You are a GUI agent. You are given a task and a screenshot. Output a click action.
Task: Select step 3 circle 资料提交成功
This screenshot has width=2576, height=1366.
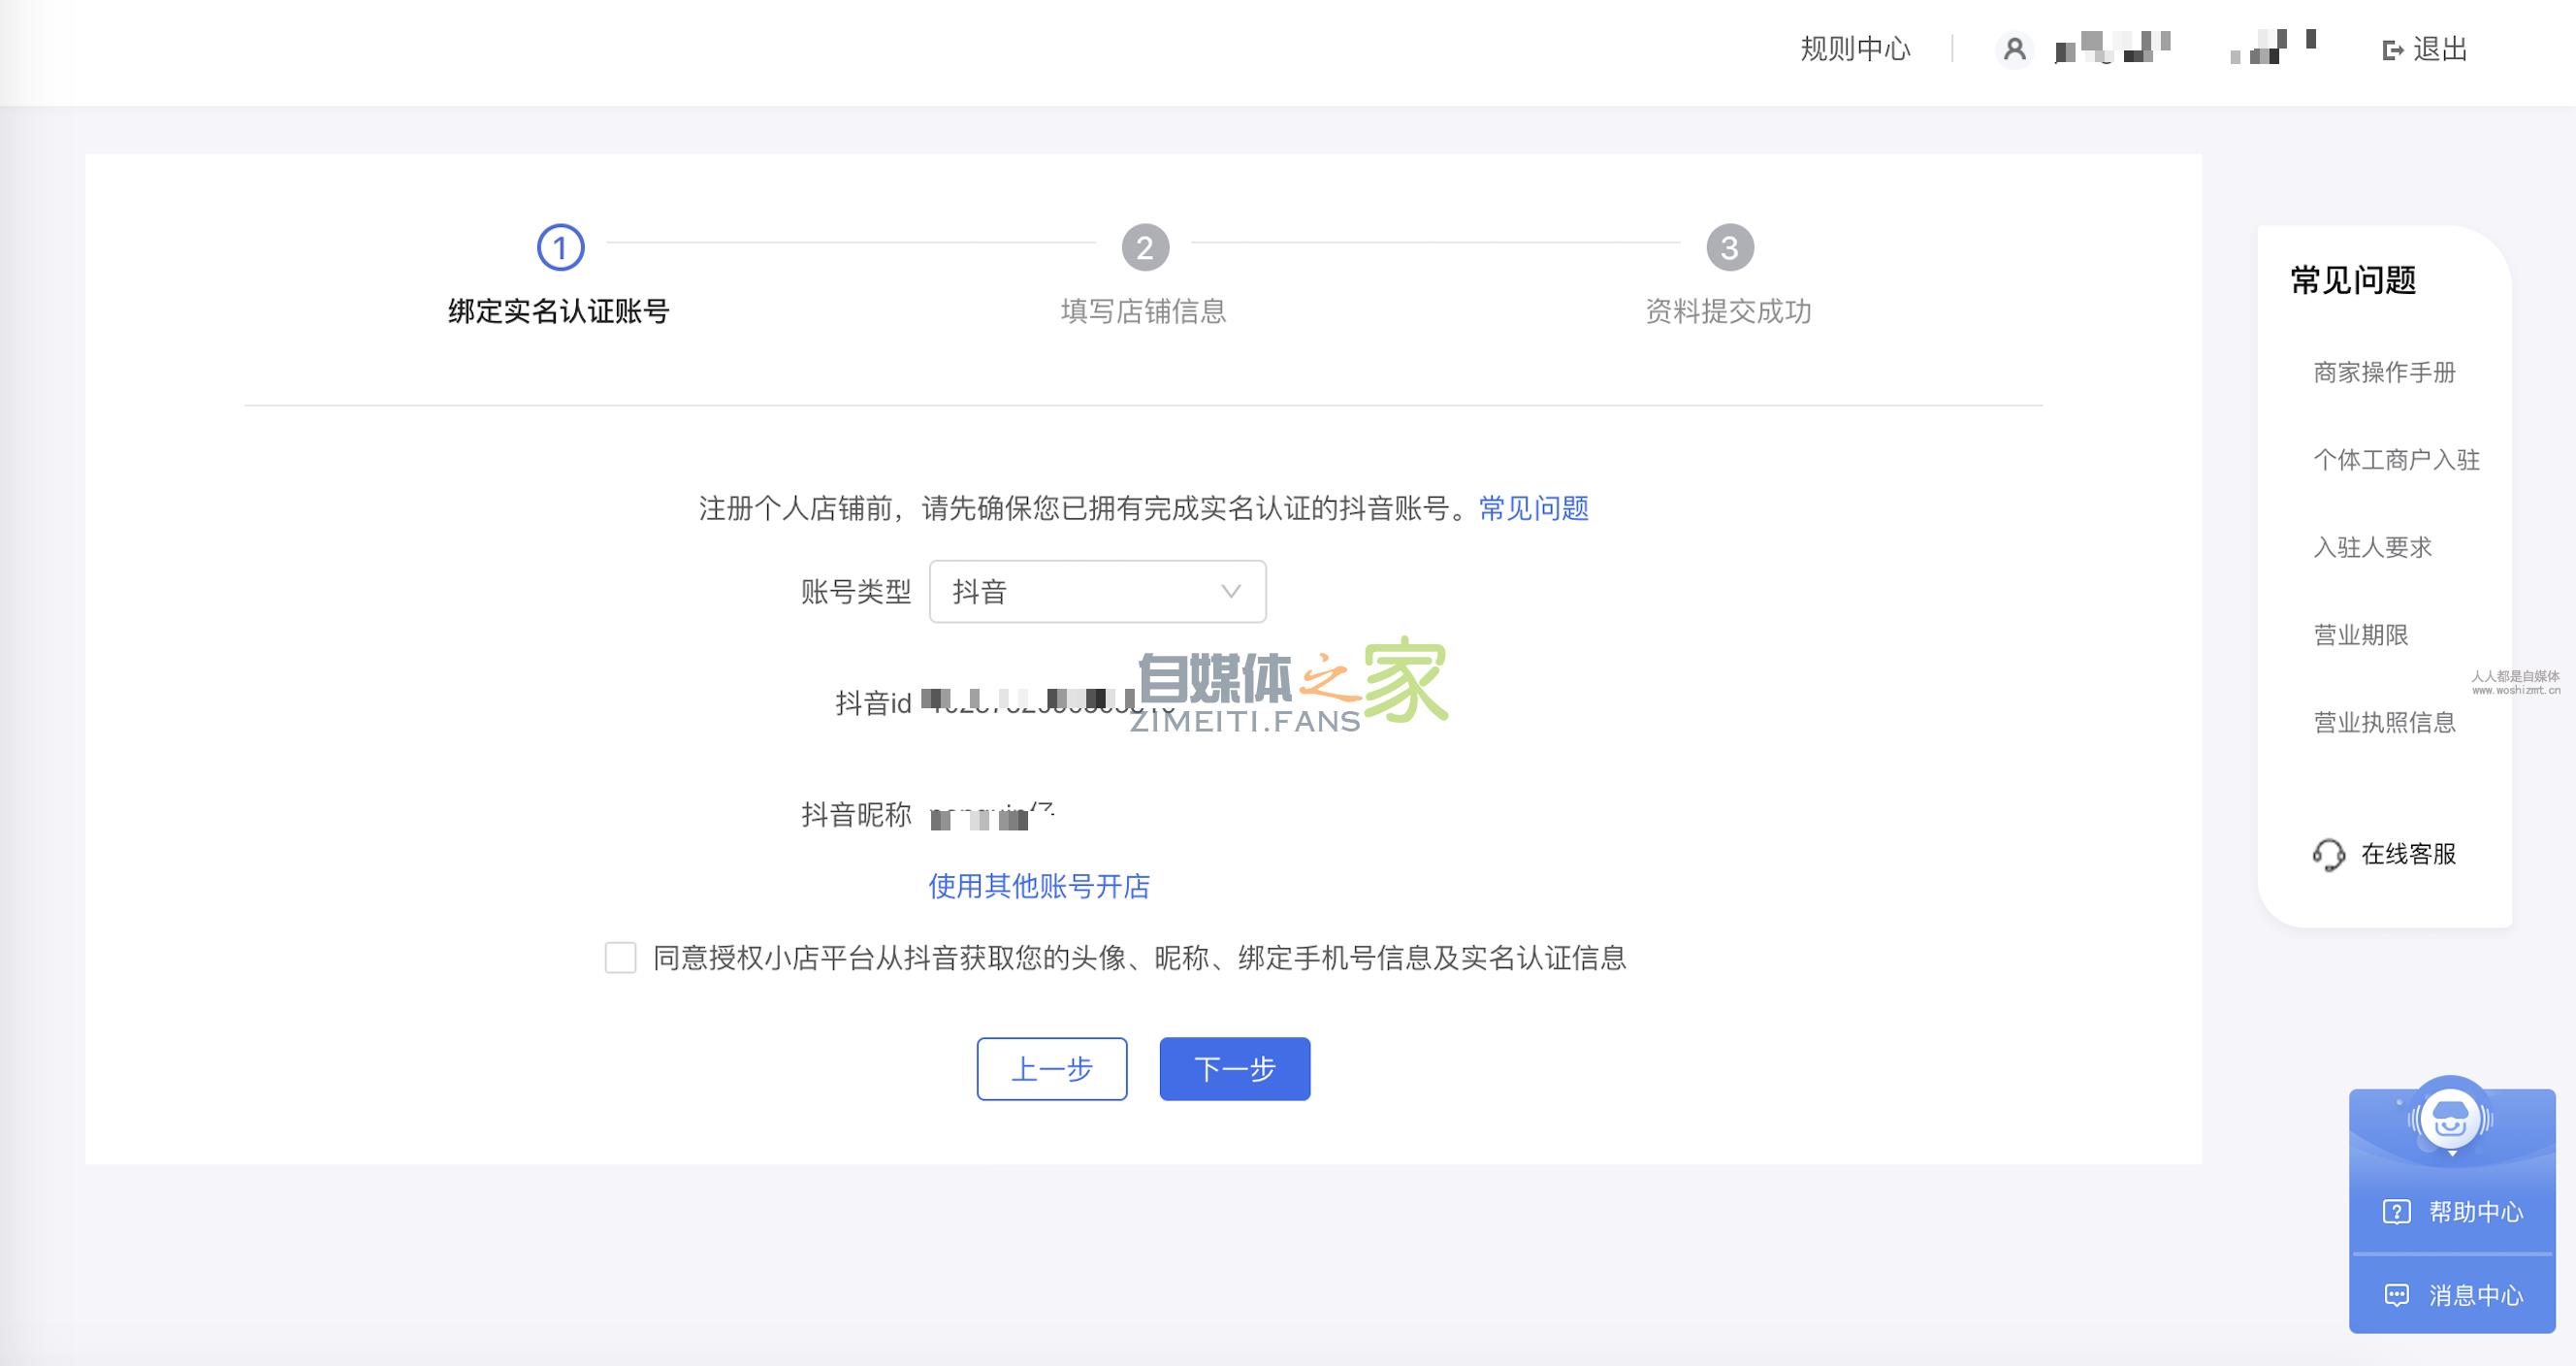1732,248
